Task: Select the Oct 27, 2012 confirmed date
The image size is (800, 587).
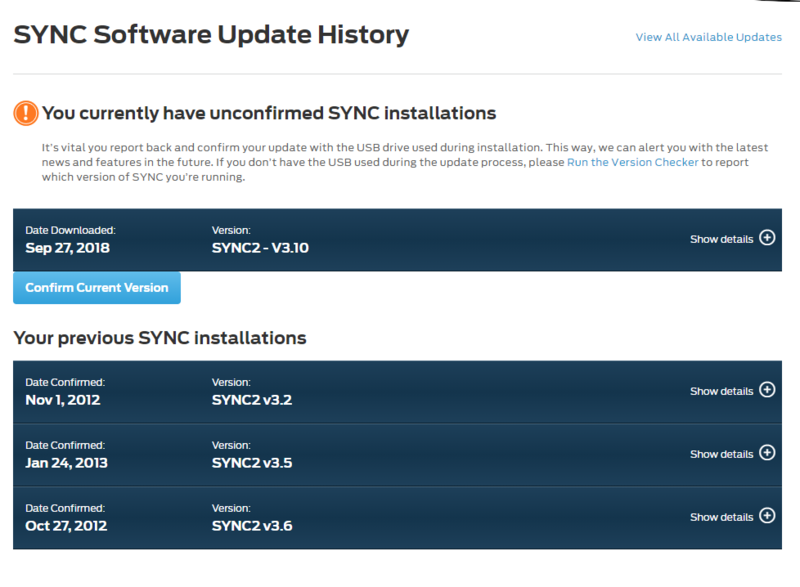Action: (66, 526)
